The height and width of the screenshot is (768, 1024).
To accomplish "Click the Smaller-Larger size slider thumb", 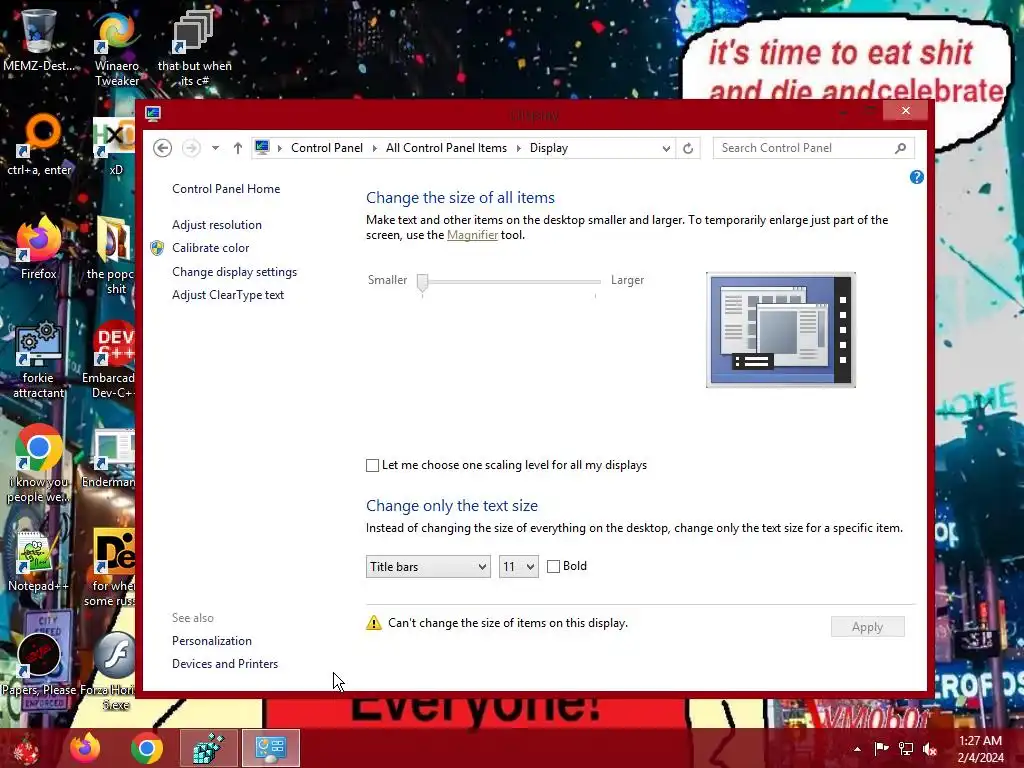I will click(x=423, y=282).
